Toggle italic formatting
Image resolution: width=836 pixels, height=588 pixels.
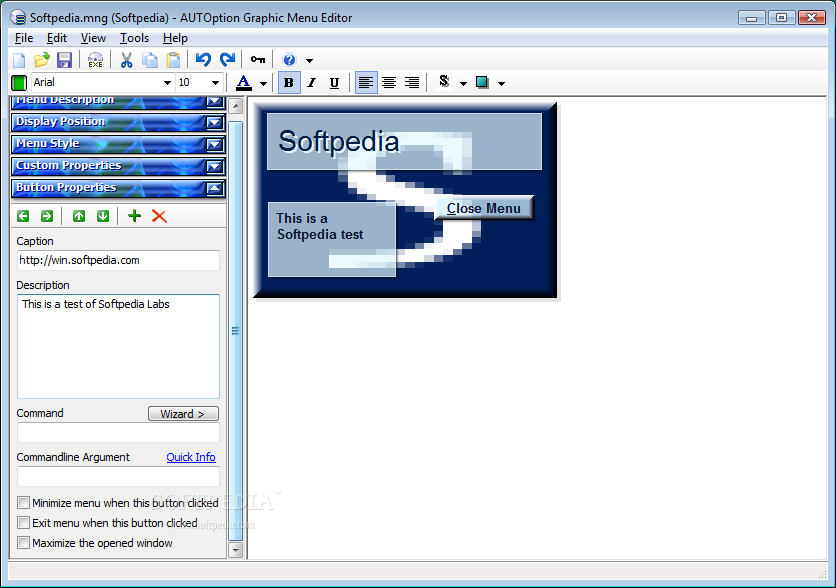[x=312, y=83]
